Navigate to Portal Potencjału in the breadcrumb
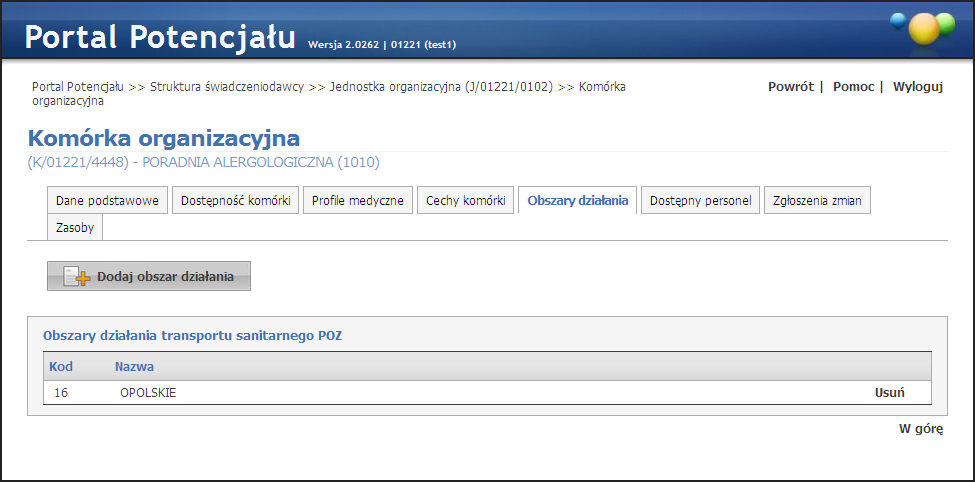This screenshot has height=482, width=975. (x=78, y=87)
